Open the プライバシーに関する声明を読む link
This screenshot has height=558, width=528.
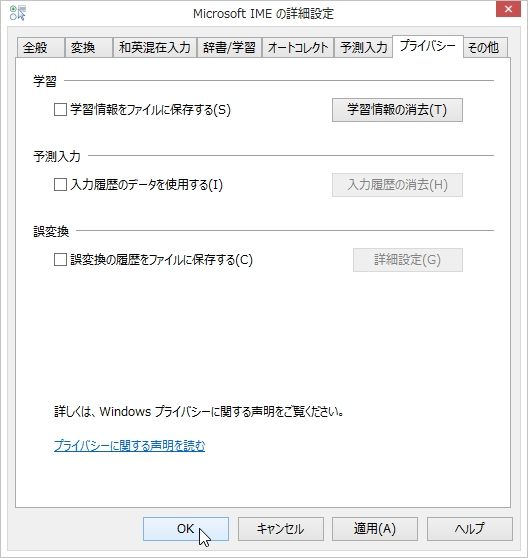pyautogui.click(x=130, y=446)
